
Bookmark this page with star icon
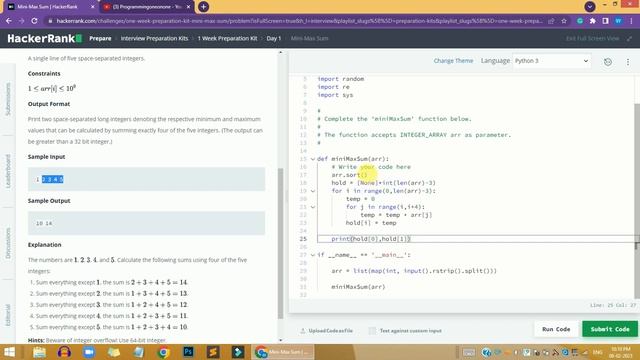564,21
